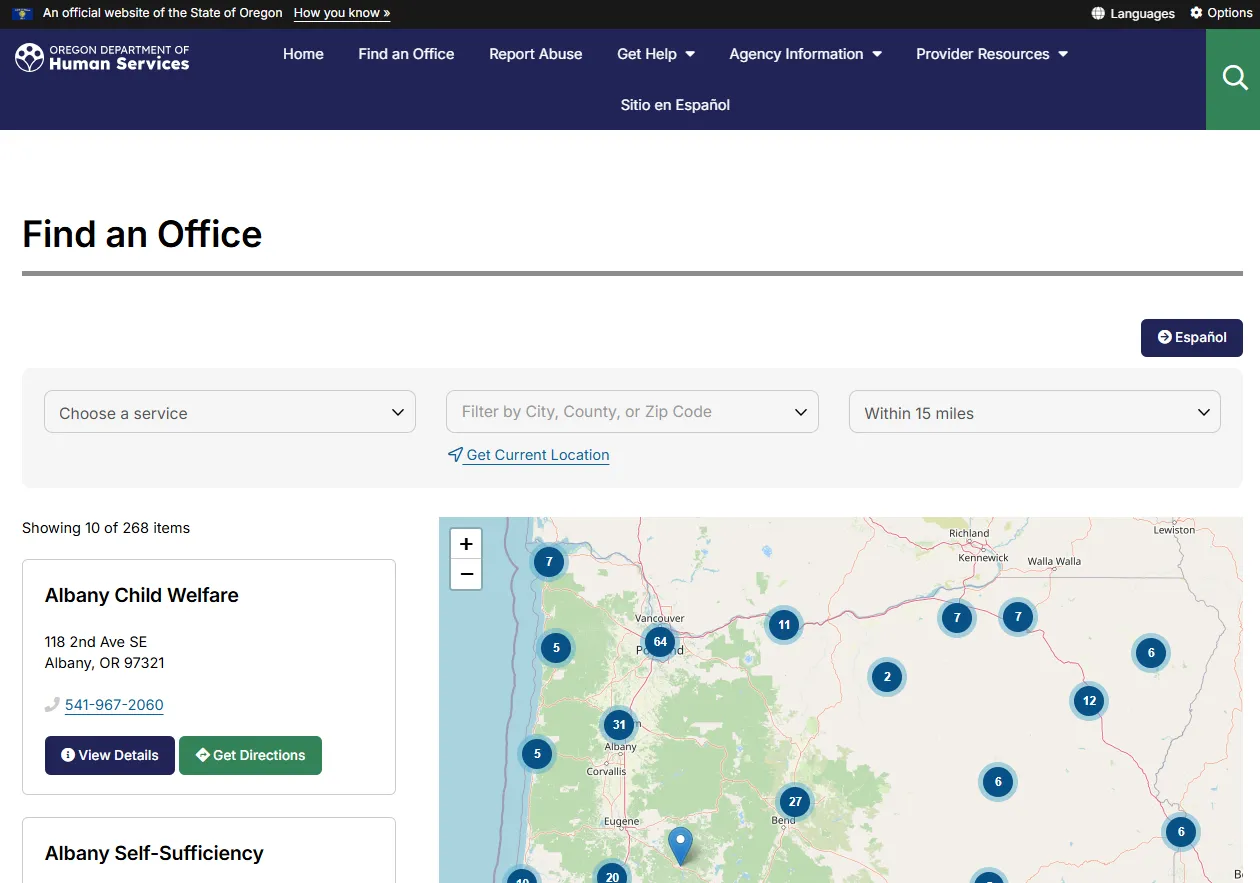The height and width of the screenshot is (883, 1260).
Task: Select the blue location pin marker on map
Action: [680, 846]
